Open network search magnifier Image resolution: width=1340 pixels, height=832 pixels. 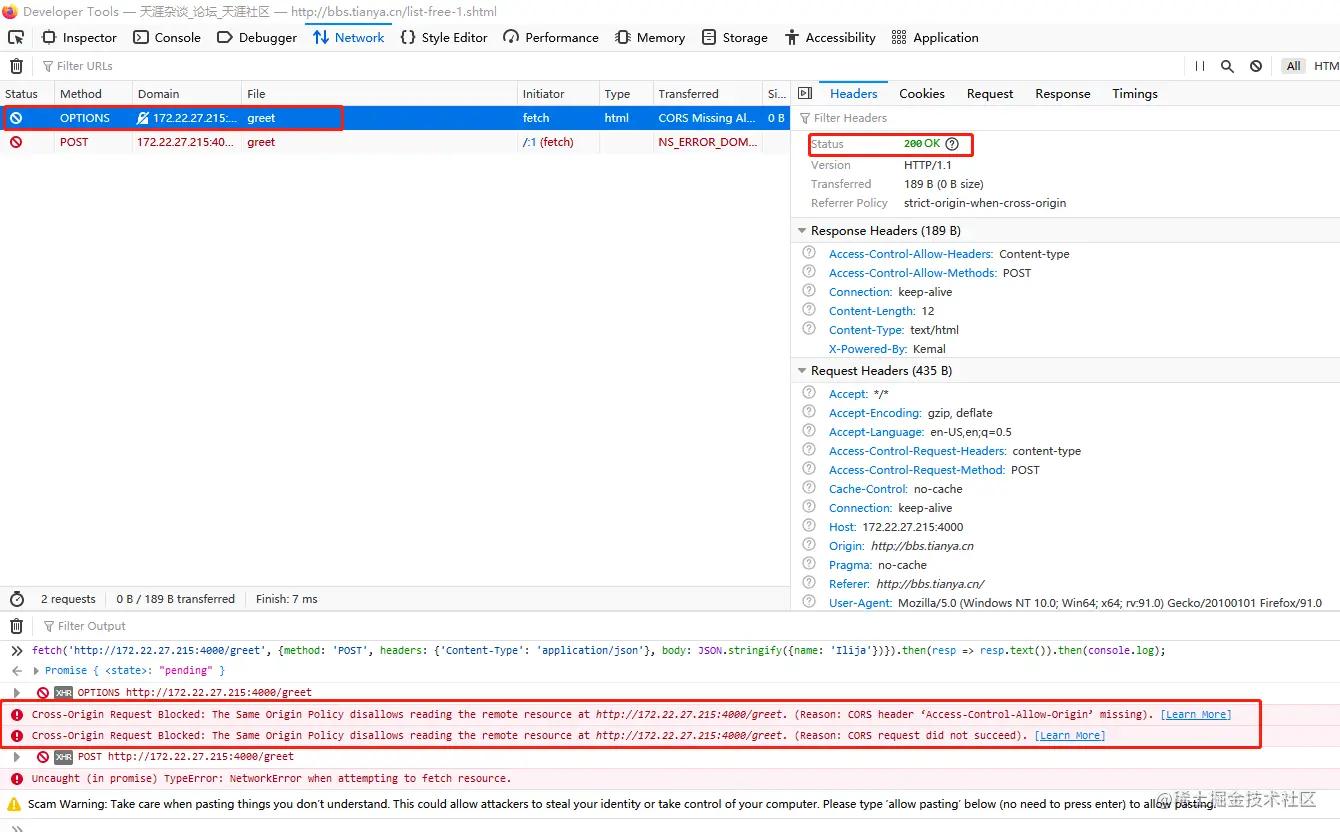click(x=1227, y=66)
